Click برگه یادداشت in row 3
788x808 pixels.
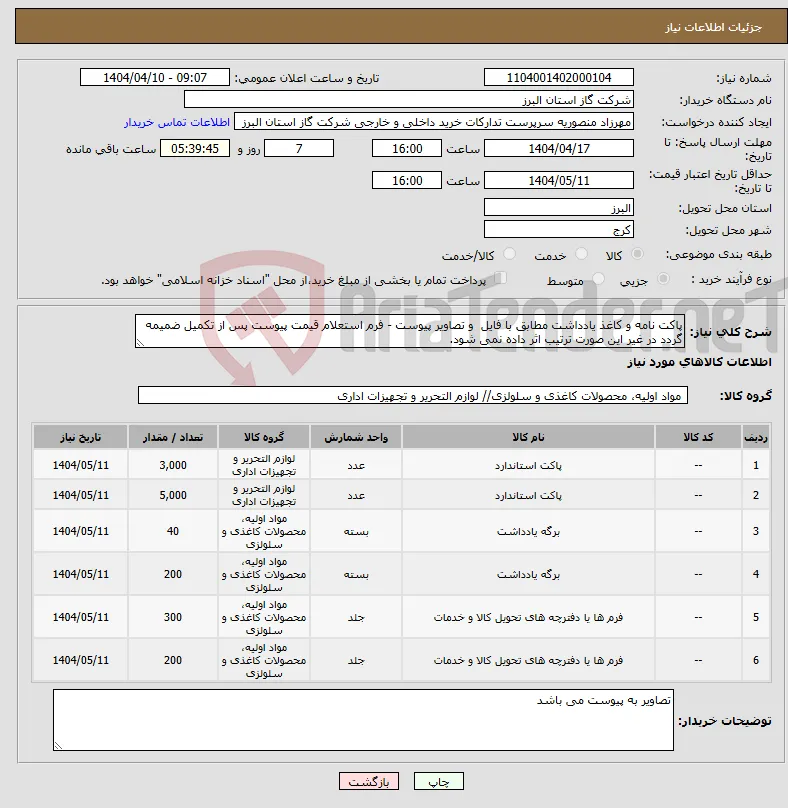point(528,531)
